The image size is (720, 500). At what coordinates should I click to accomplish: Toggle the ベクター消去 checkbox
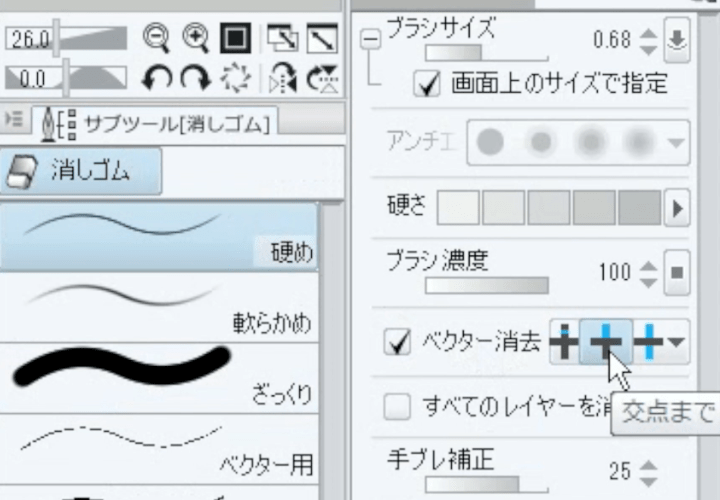(397, 342)
